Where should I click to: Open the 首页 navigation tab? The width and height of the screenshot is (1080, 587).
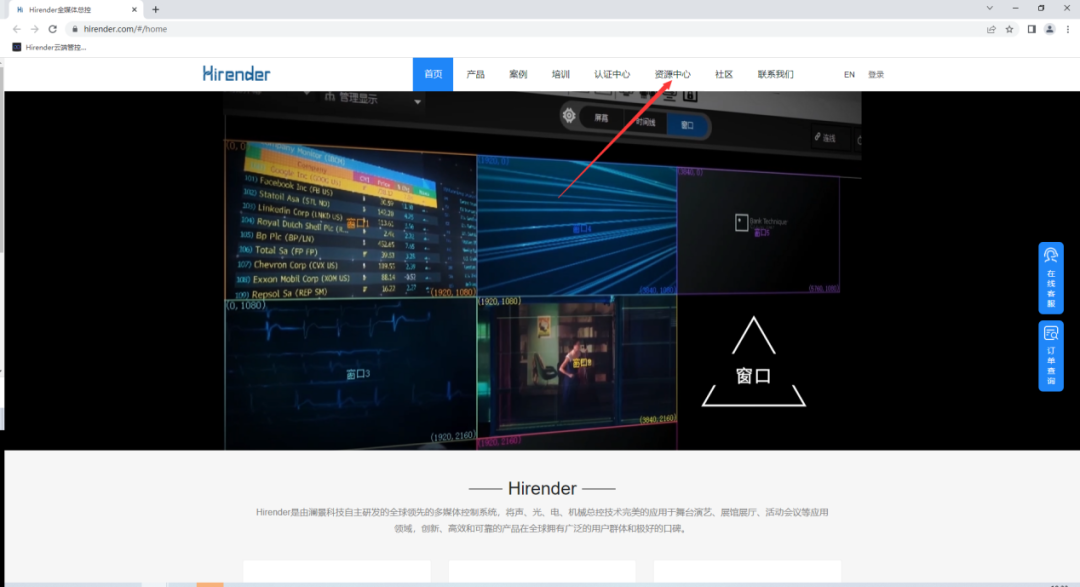tap(433, 74)
